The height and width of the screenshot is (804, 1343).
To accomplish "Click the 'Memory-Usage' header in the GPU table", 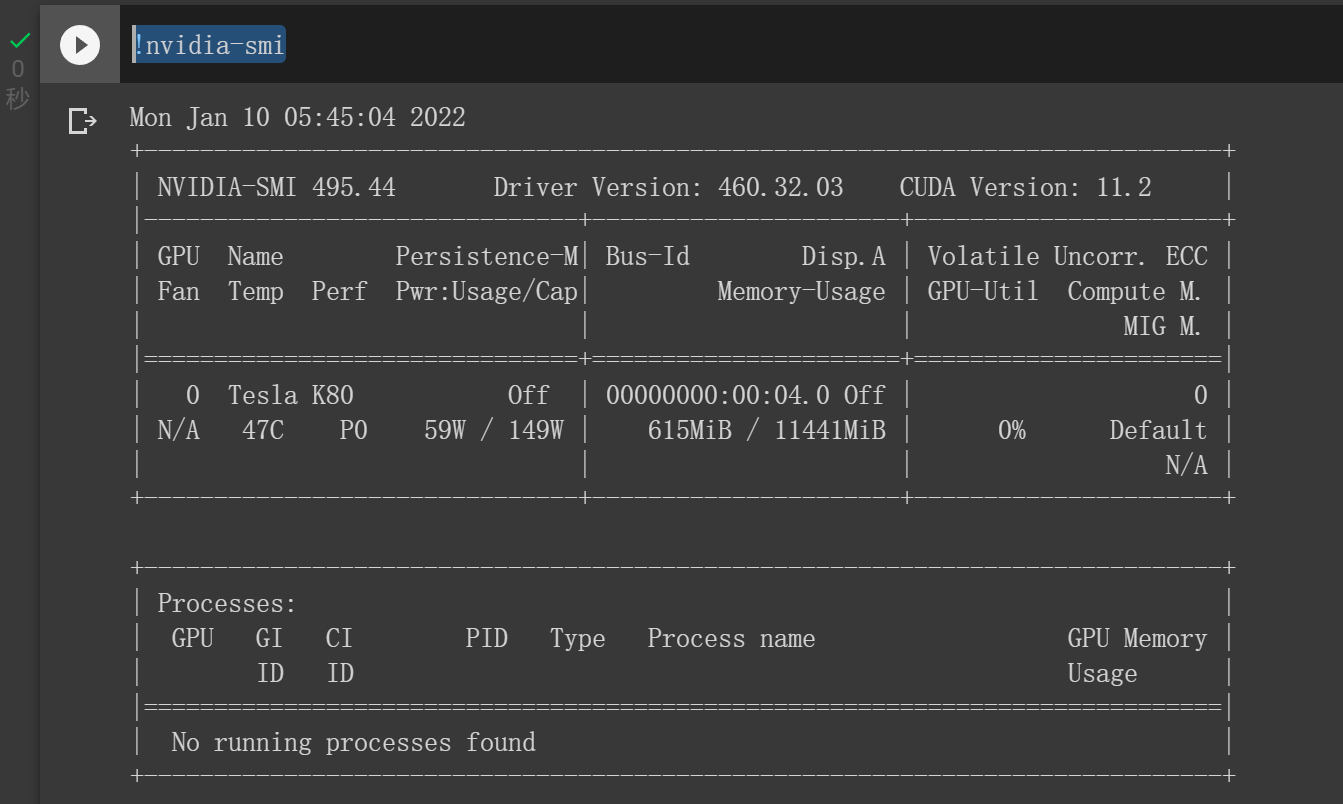I will [801, 292].
